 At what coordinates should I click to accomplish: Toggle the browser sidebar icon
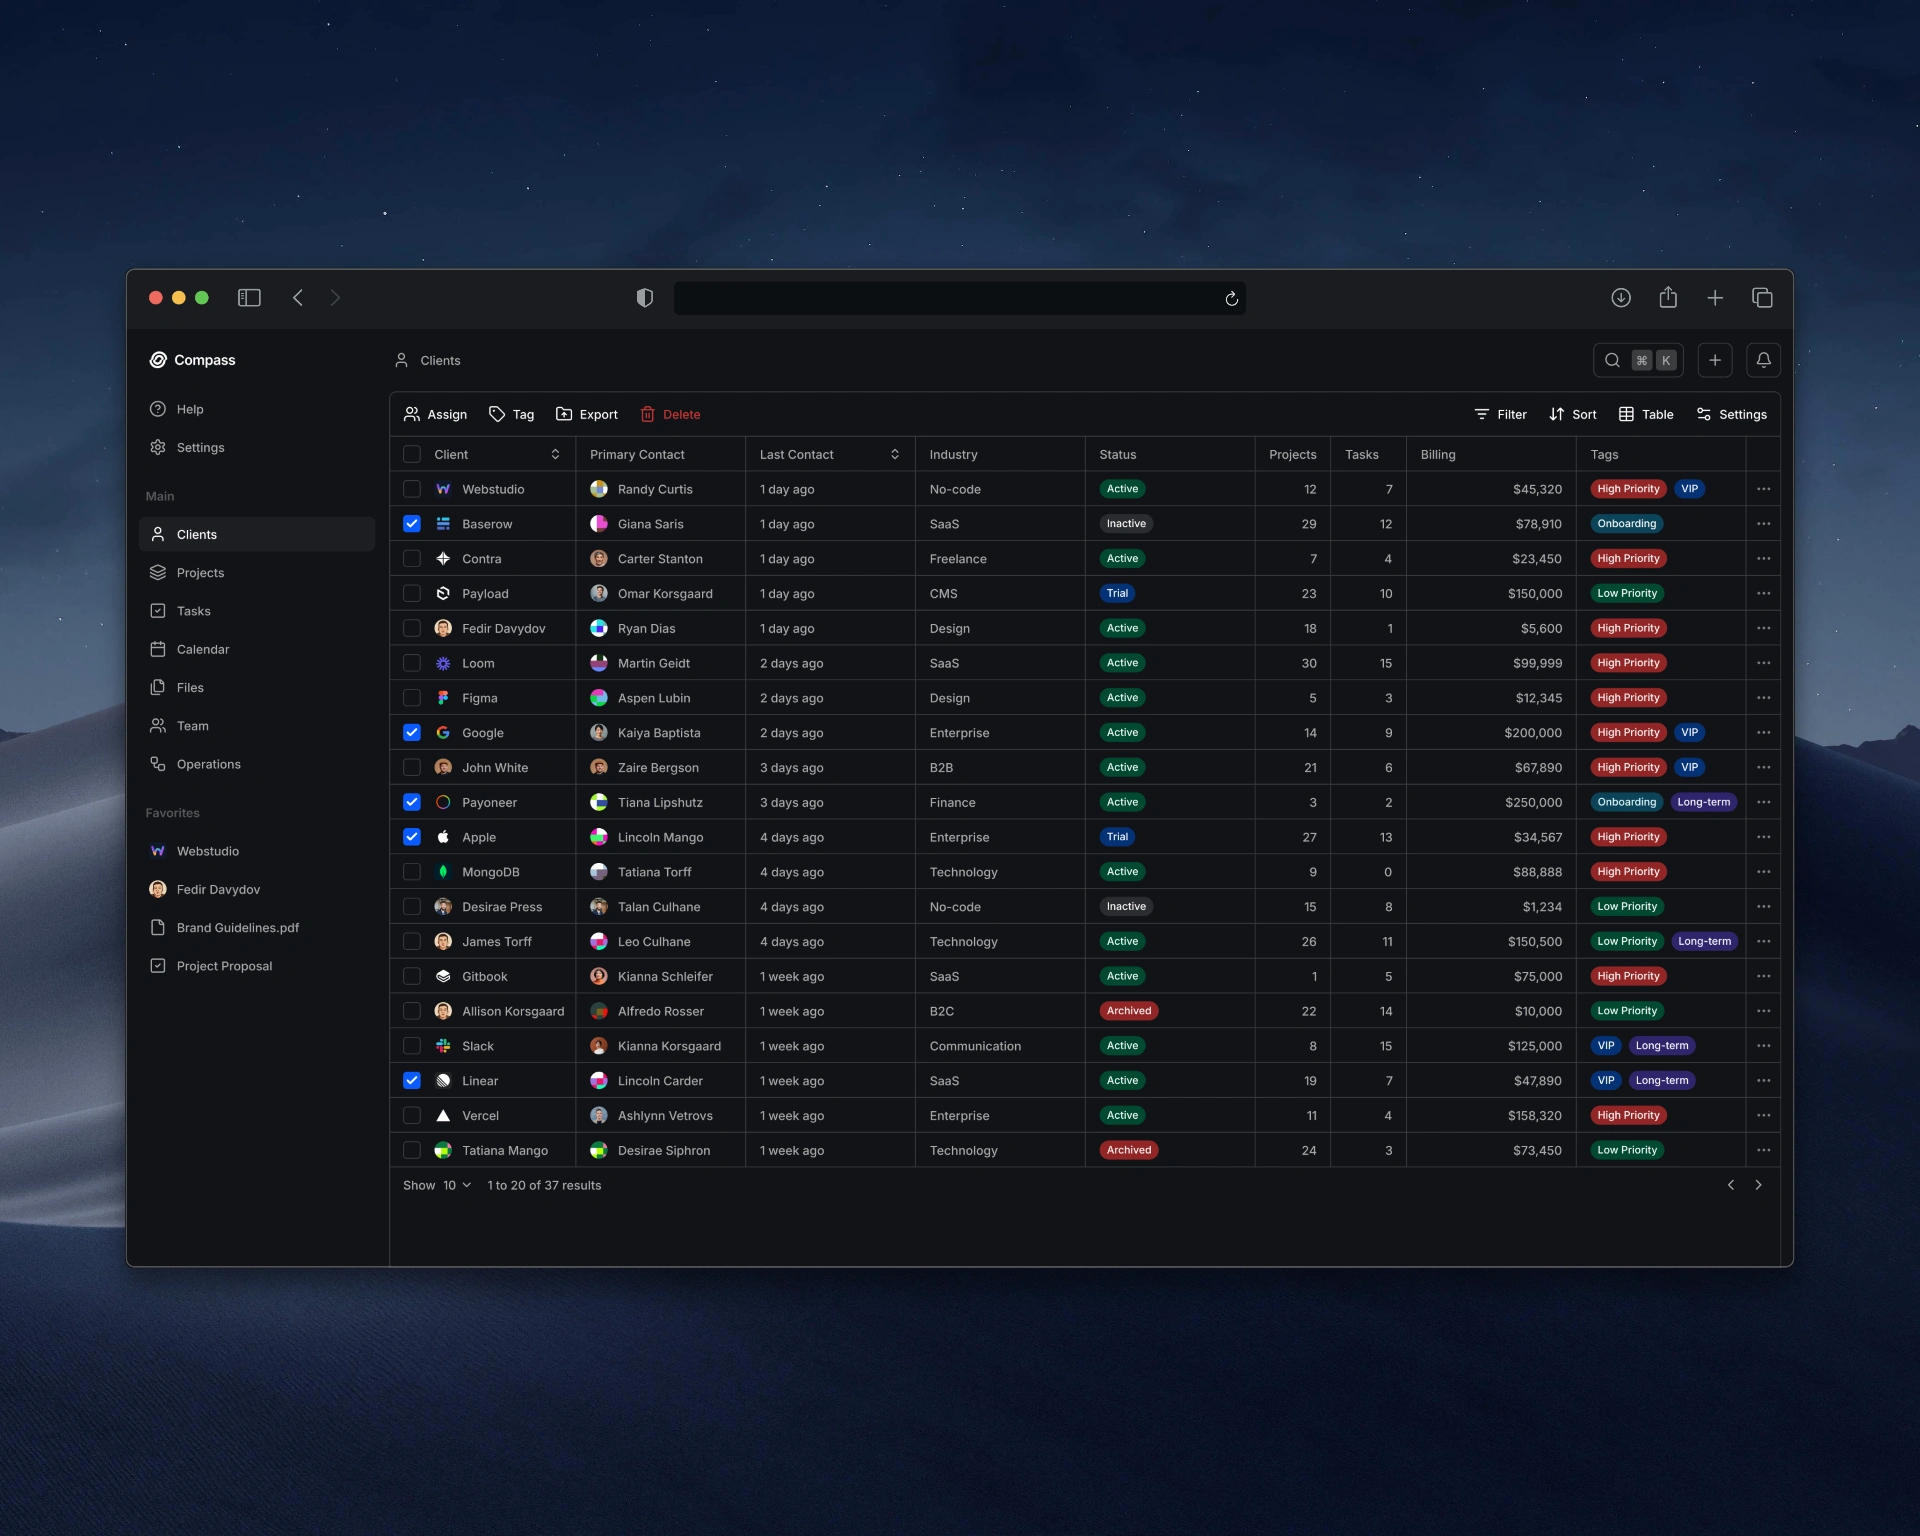tap(249, 298)
